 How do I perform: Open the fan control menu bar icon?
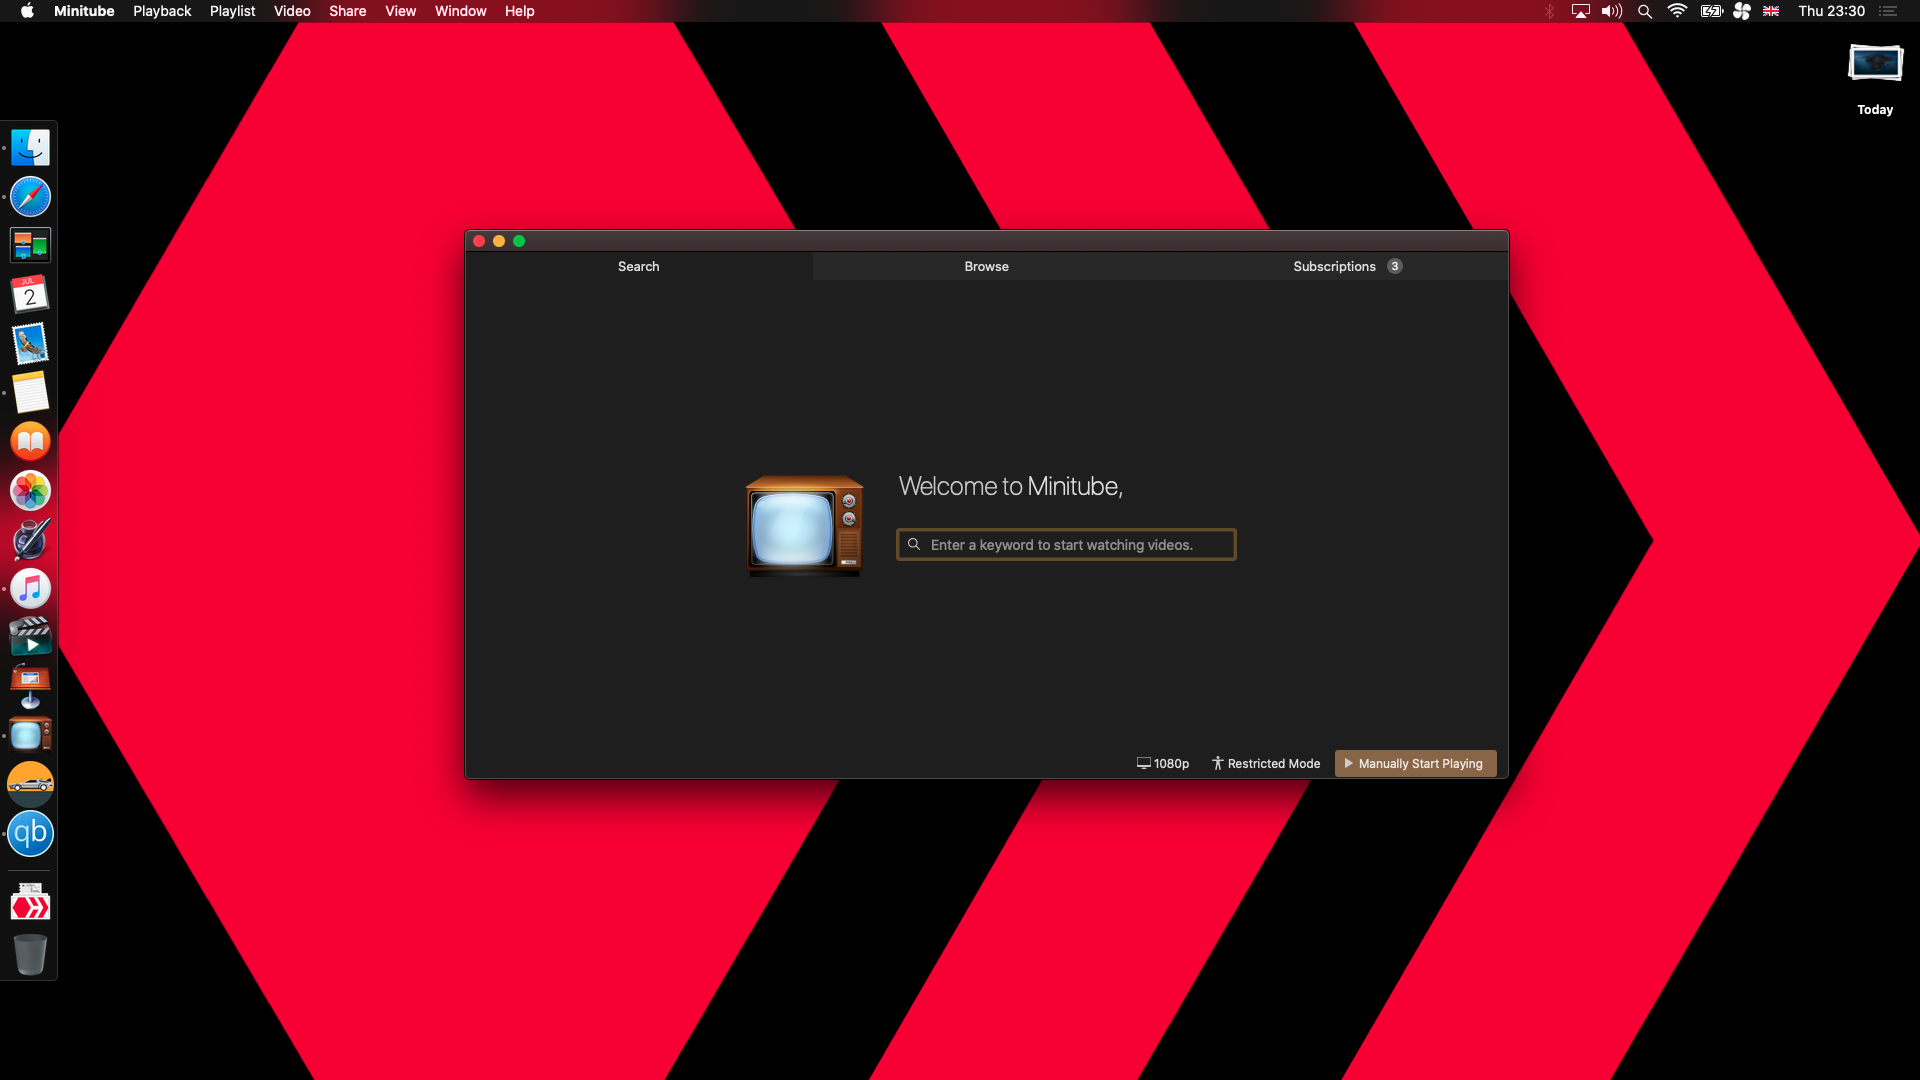click(1742, 11)
